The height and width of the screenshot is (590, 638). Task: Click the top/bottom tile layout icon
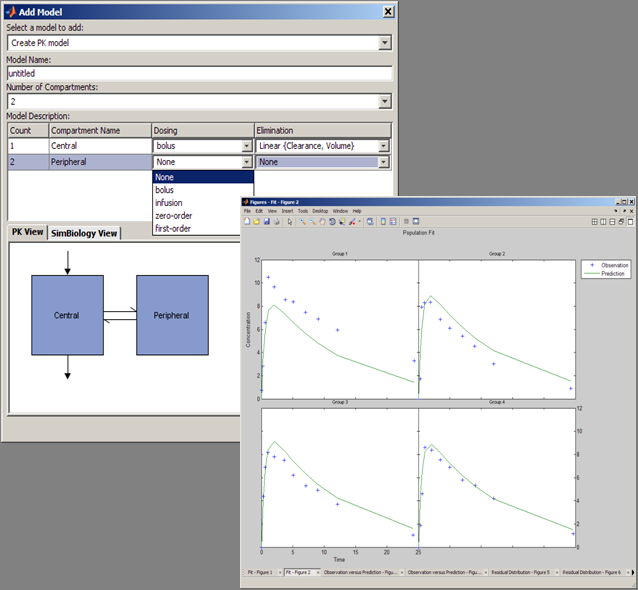pos(612,222)
